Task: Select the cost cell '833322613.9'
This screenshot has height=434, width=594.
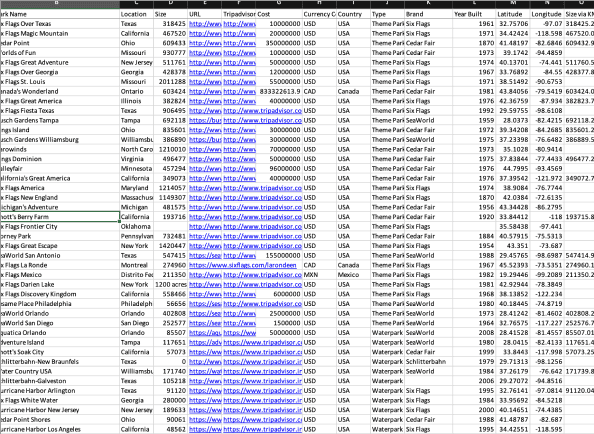Action: (279, 91)
